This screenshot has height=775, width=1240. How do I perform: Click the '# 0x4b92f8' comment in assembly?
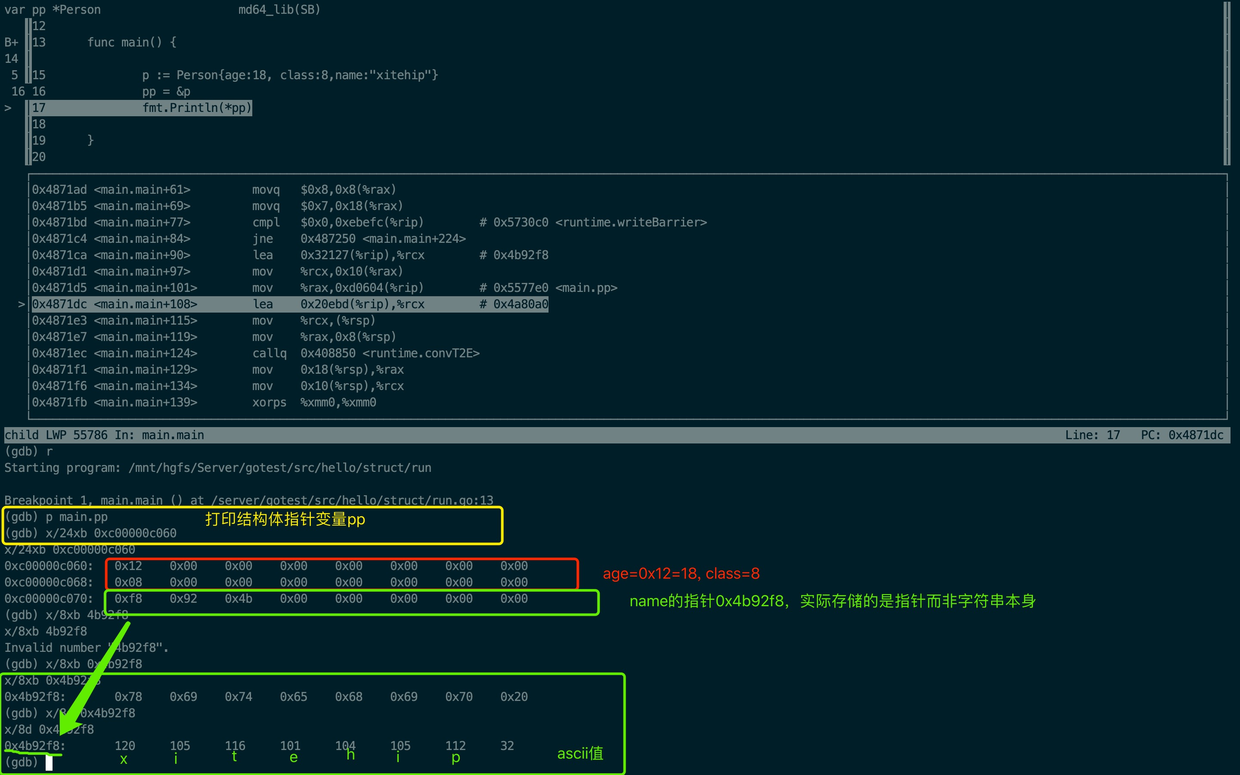click(514, 255)
